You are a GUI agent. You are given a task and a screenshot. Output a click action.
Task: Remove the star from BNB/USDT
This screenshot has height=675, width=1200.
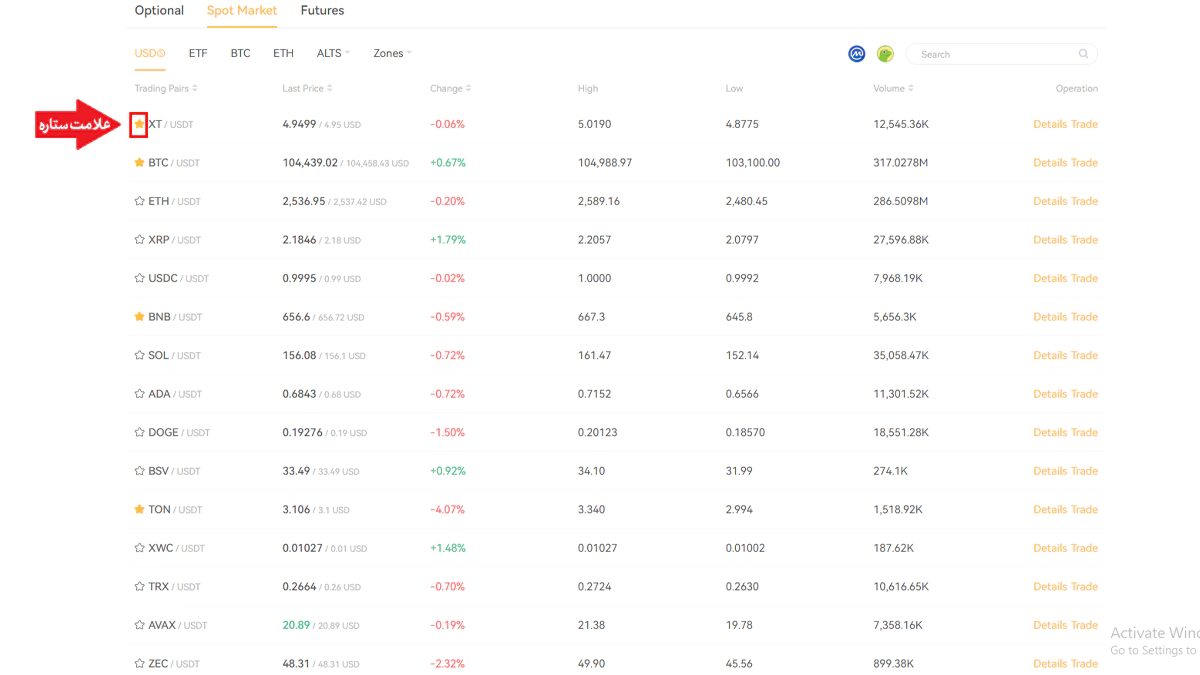(139, 317)
